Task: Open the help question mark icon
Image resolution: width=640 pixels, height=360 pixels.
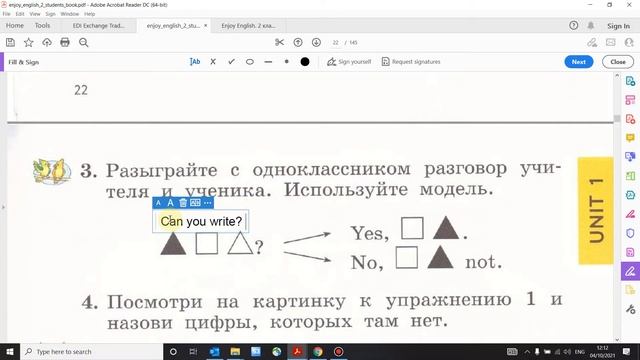Action: pyautogui.click(x=573, y=26)
